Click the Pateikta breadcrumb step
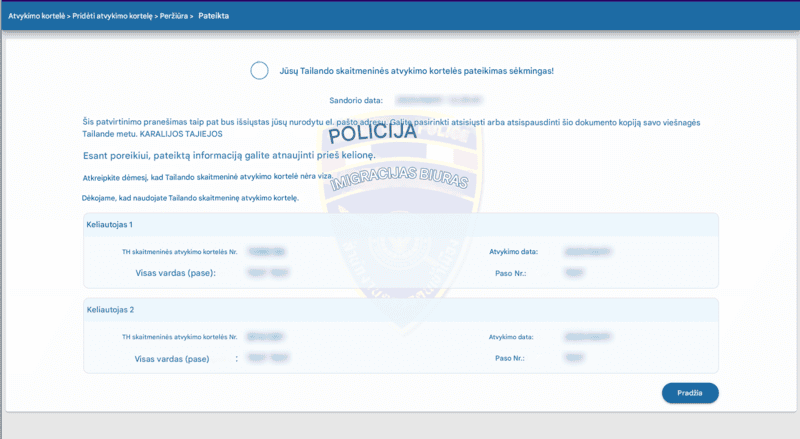 (x=213, y=16)
